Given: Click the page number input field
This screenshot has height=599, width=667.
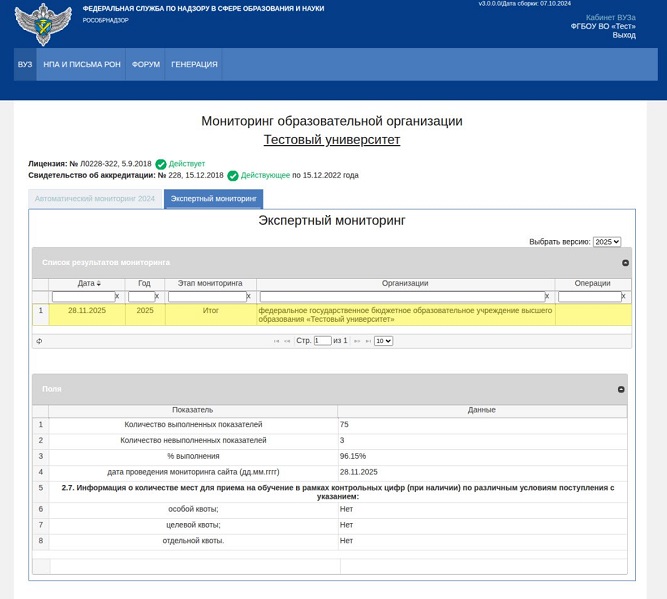Looking at the screenshot, I should (x=322, y=341).
